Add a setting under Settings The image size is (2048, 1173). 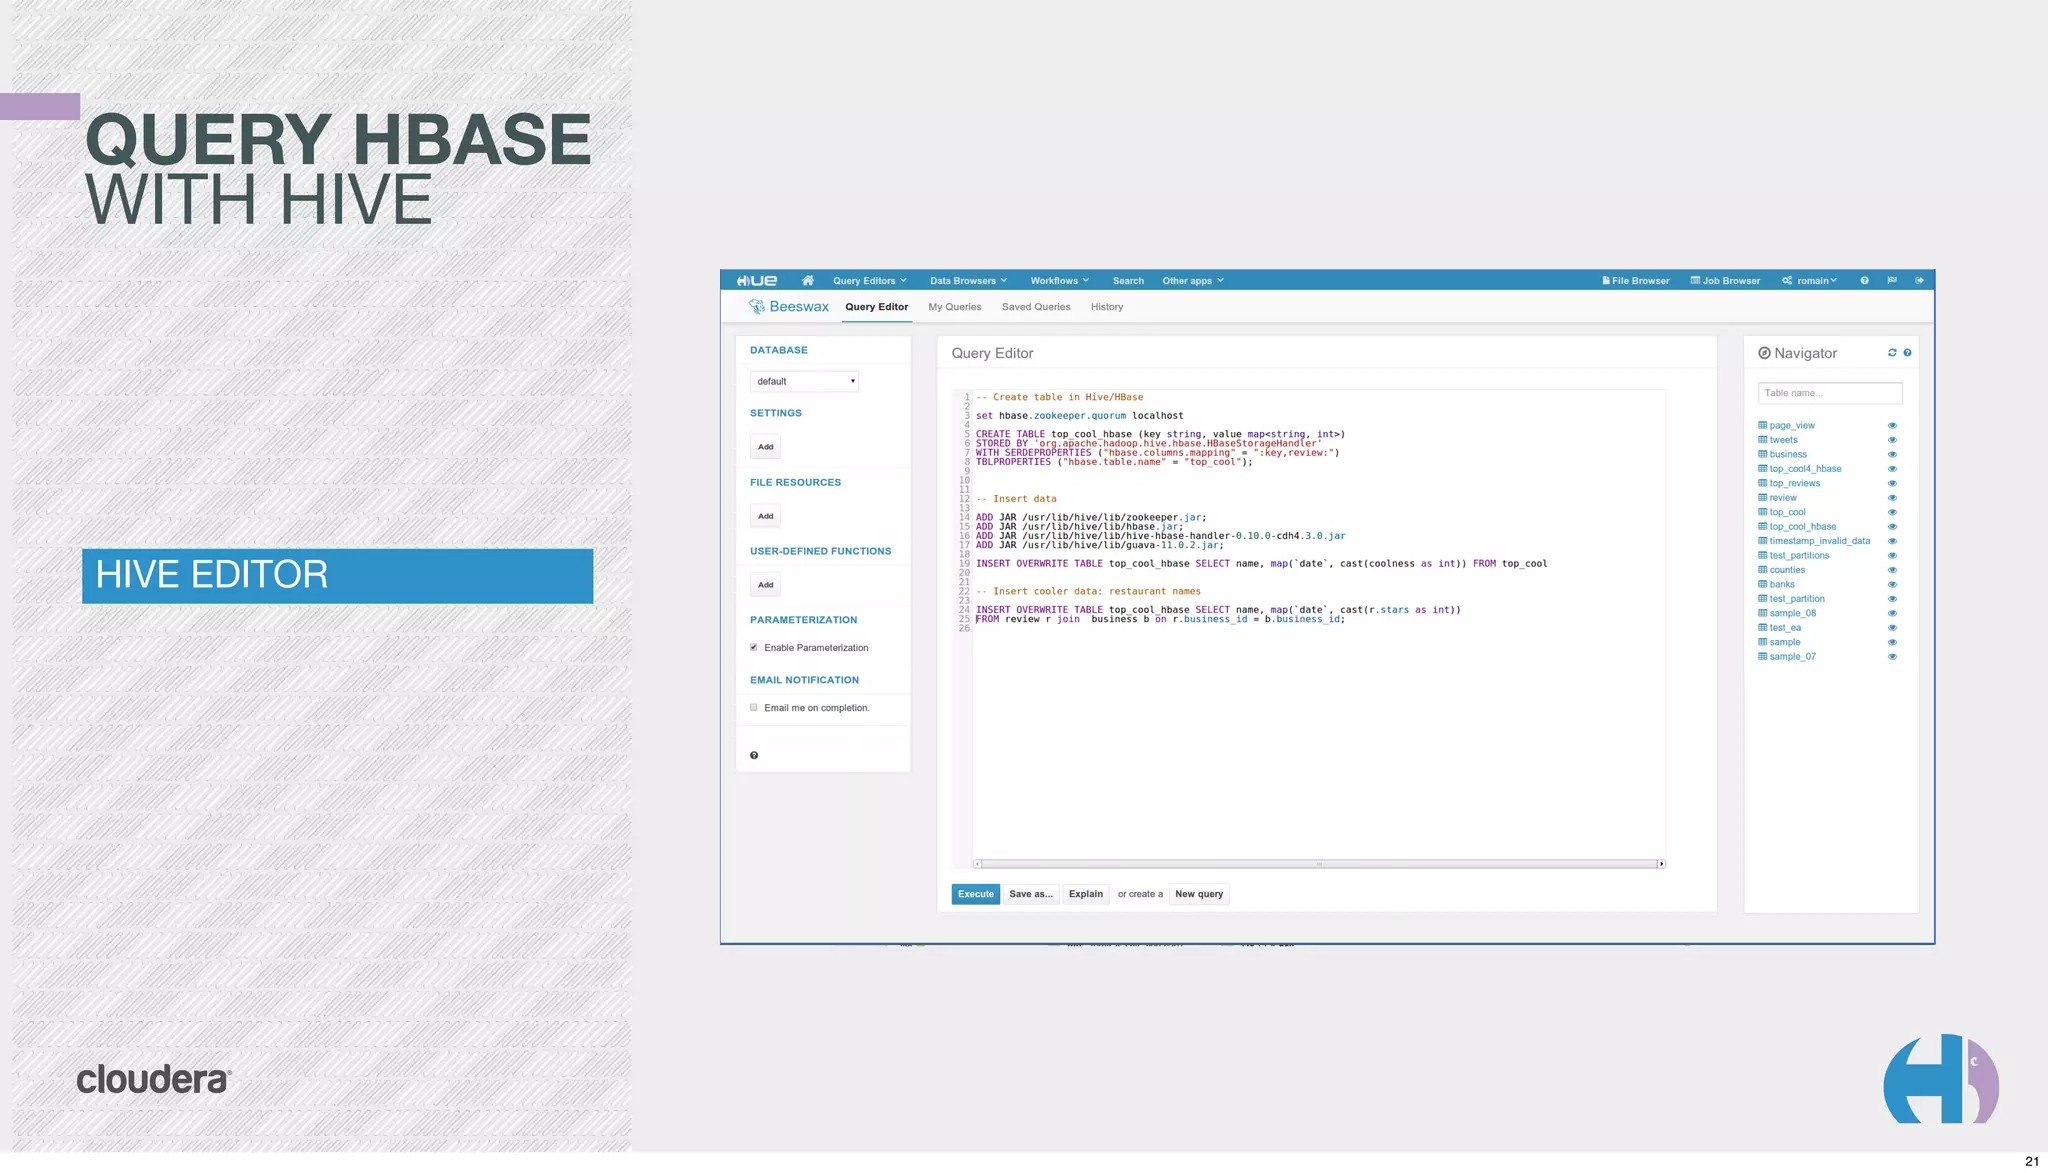pyautogui.click(x=765, y=447)
